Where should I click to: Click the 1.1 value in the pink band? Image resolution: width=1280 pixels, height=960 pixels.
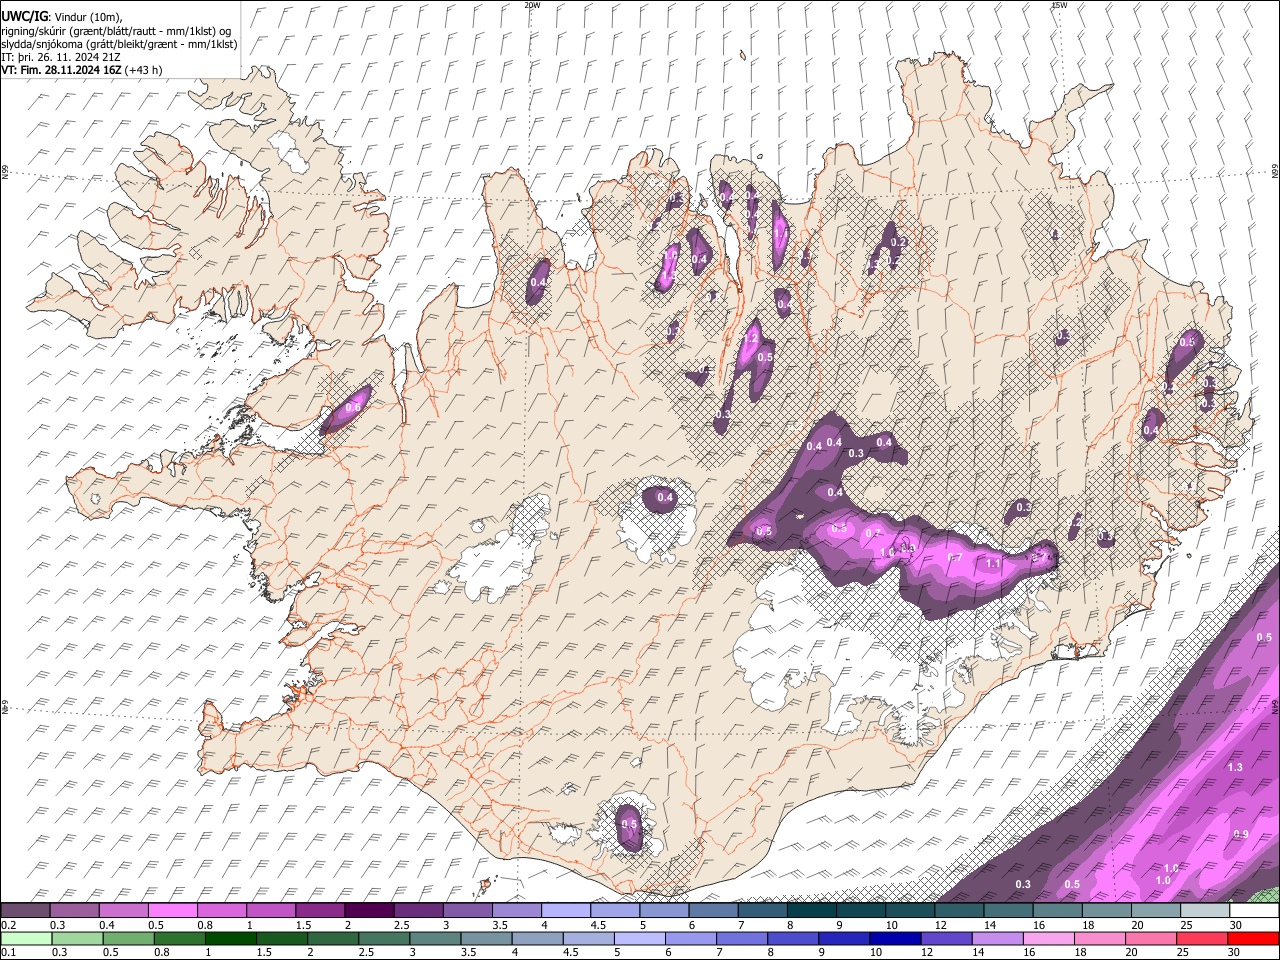[993, 564]
